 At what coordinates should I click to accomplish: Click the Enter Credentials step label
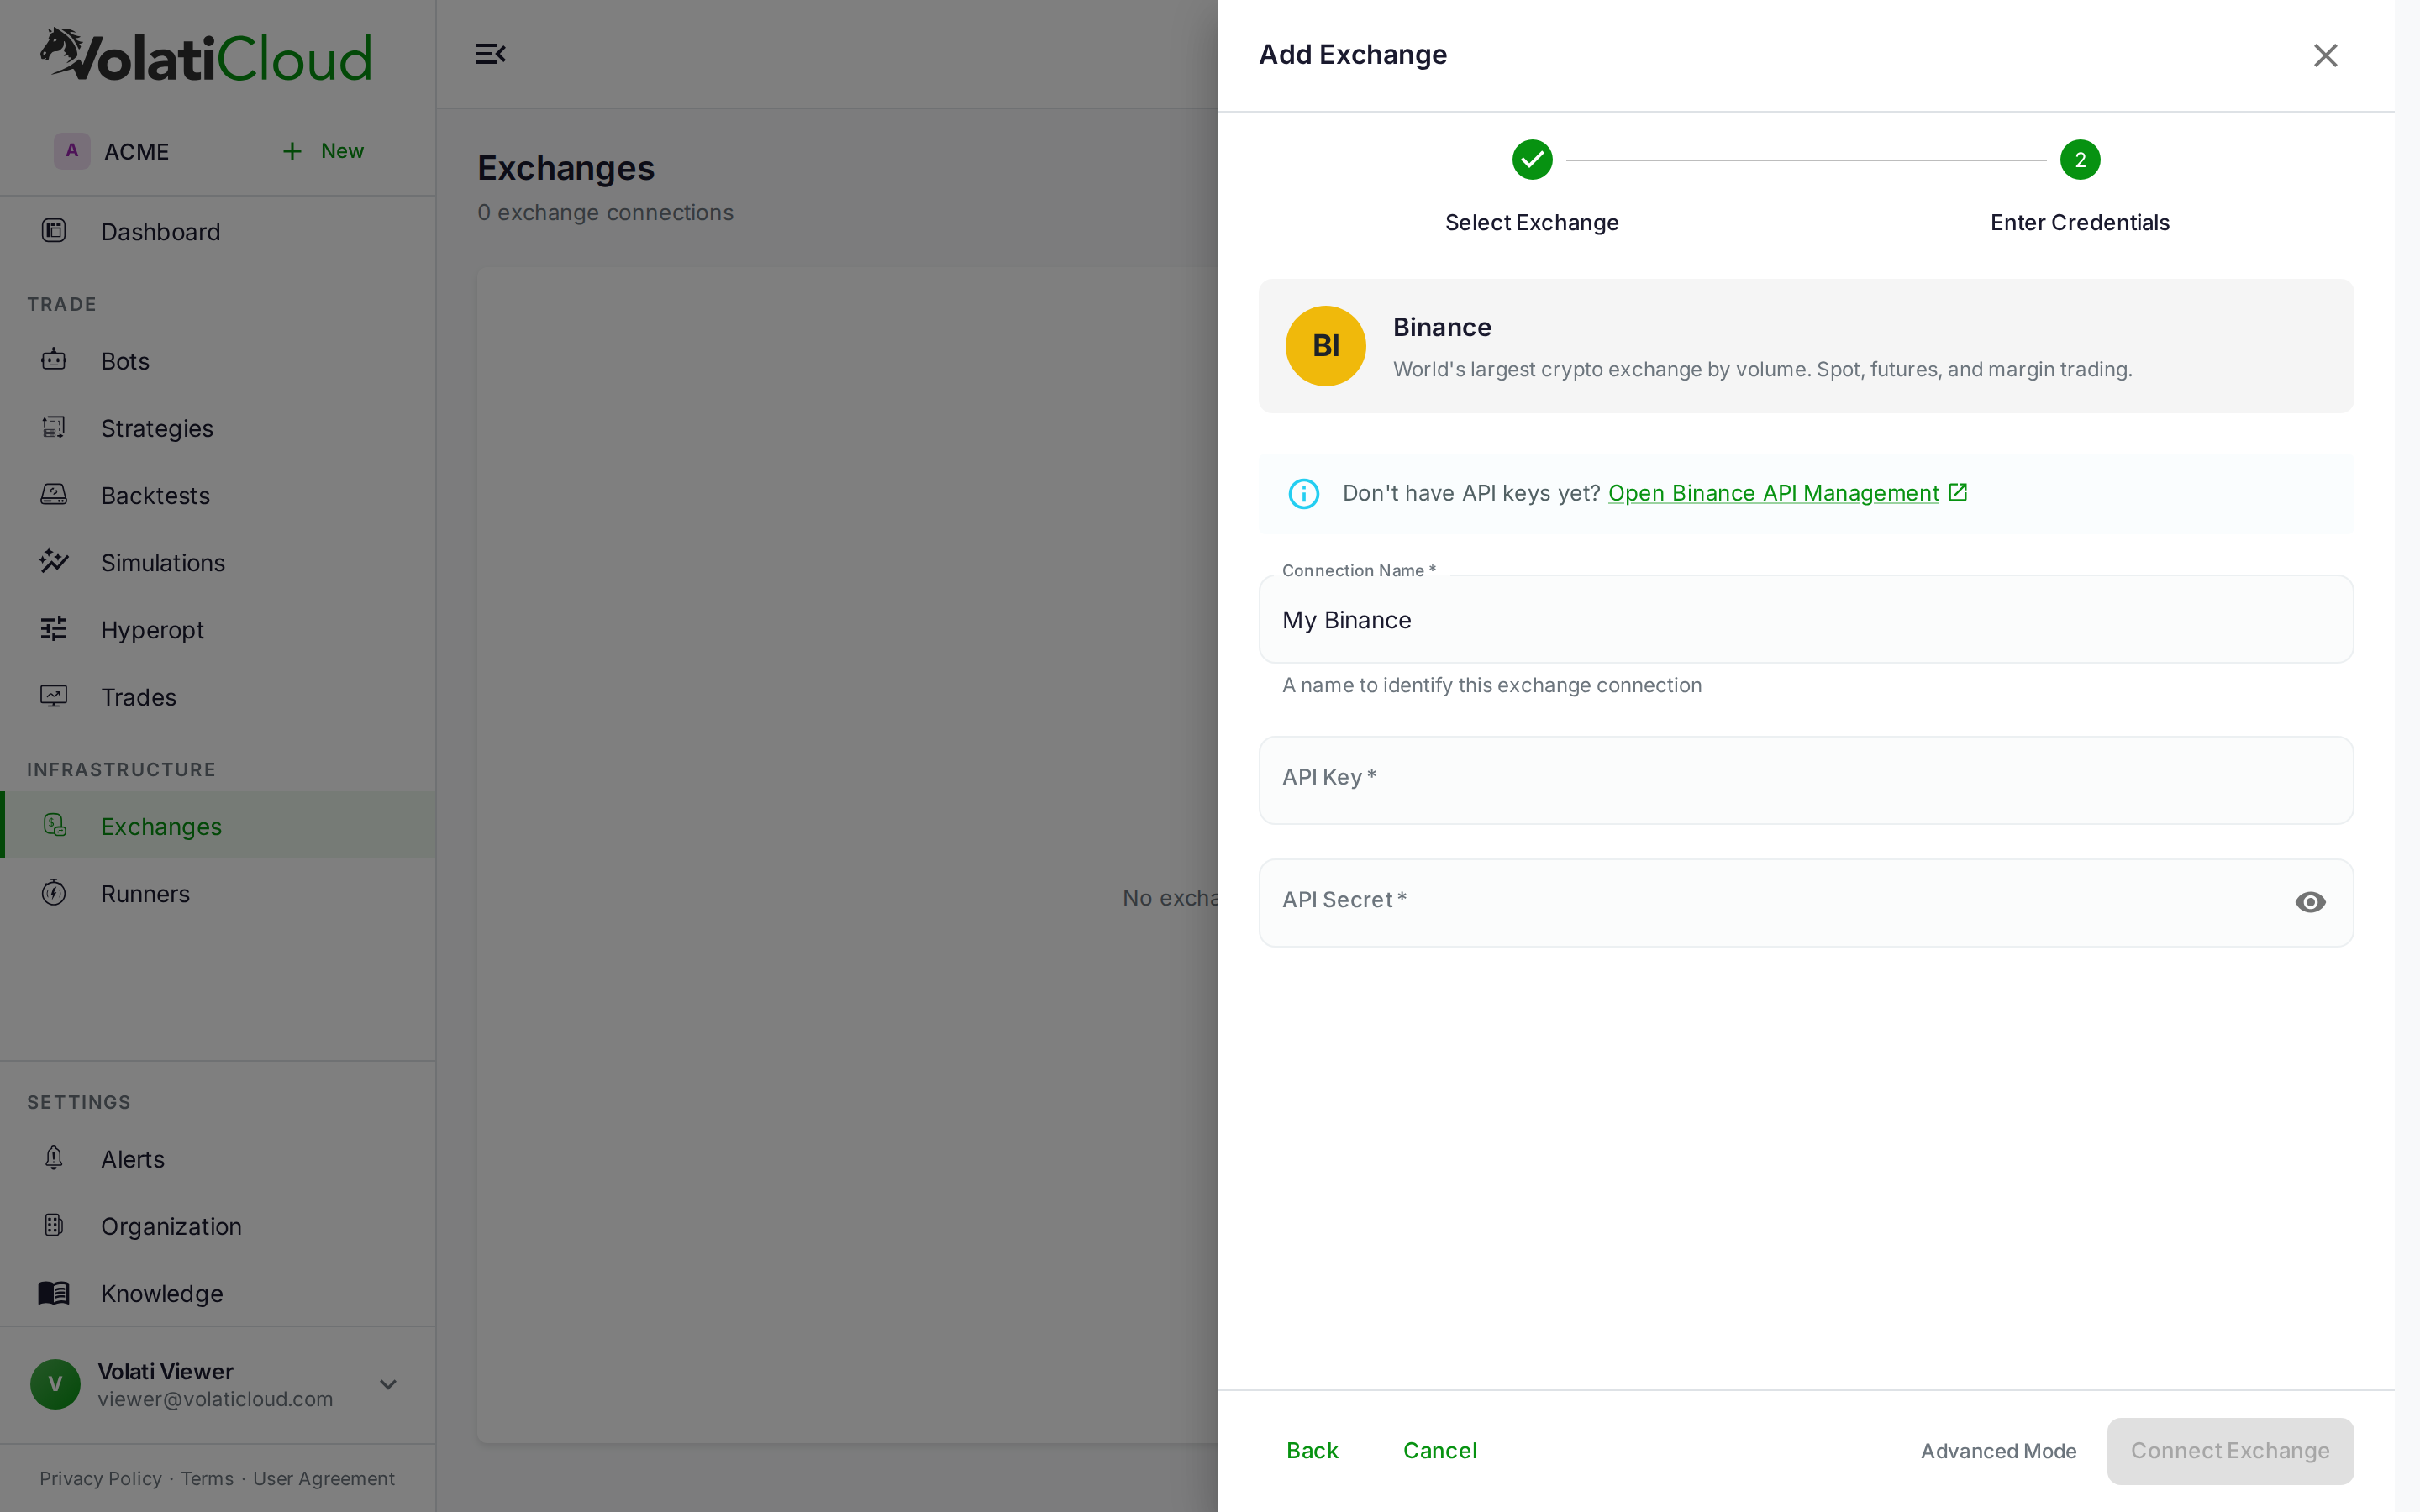coord(2080,222)
